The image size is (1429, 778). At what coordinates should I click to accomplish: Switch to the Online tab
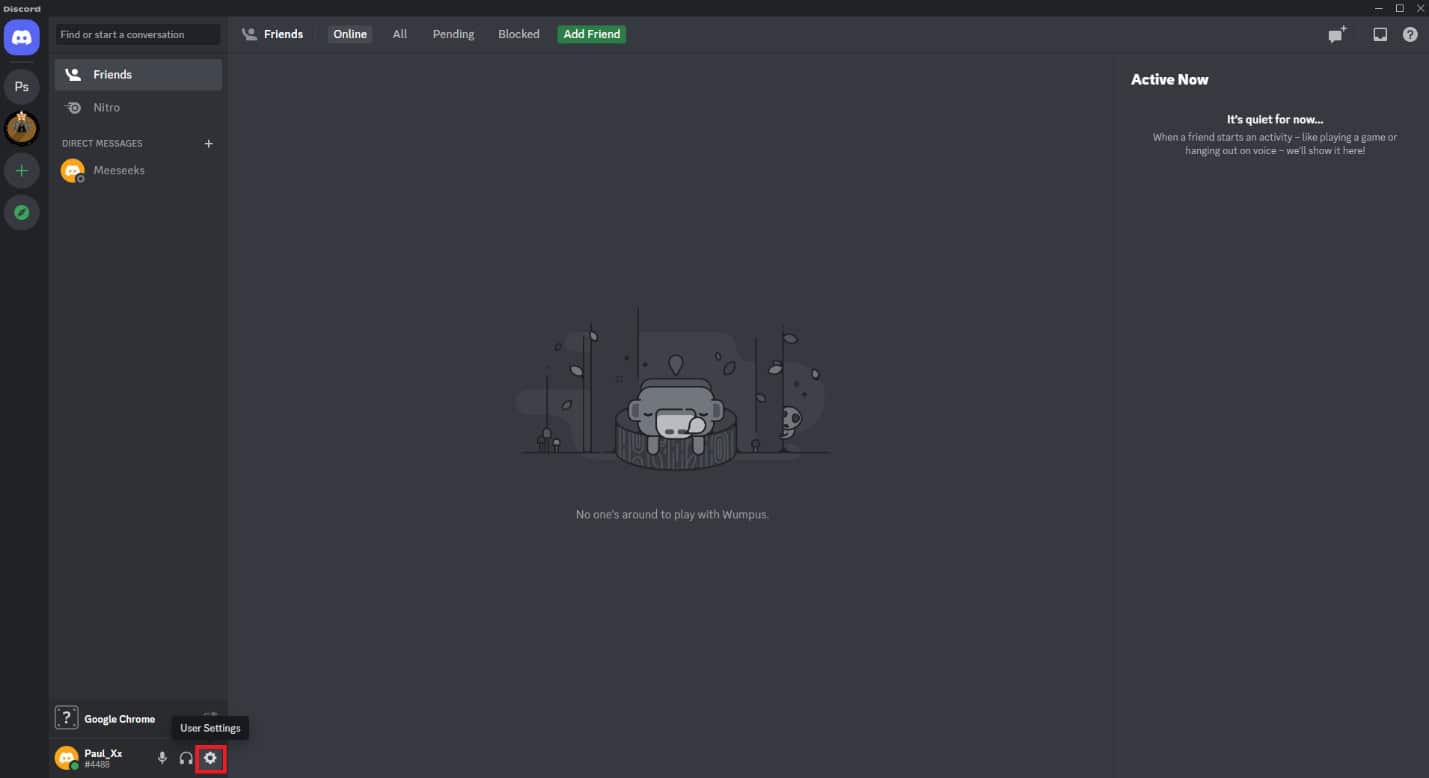(x=350, y=34)
